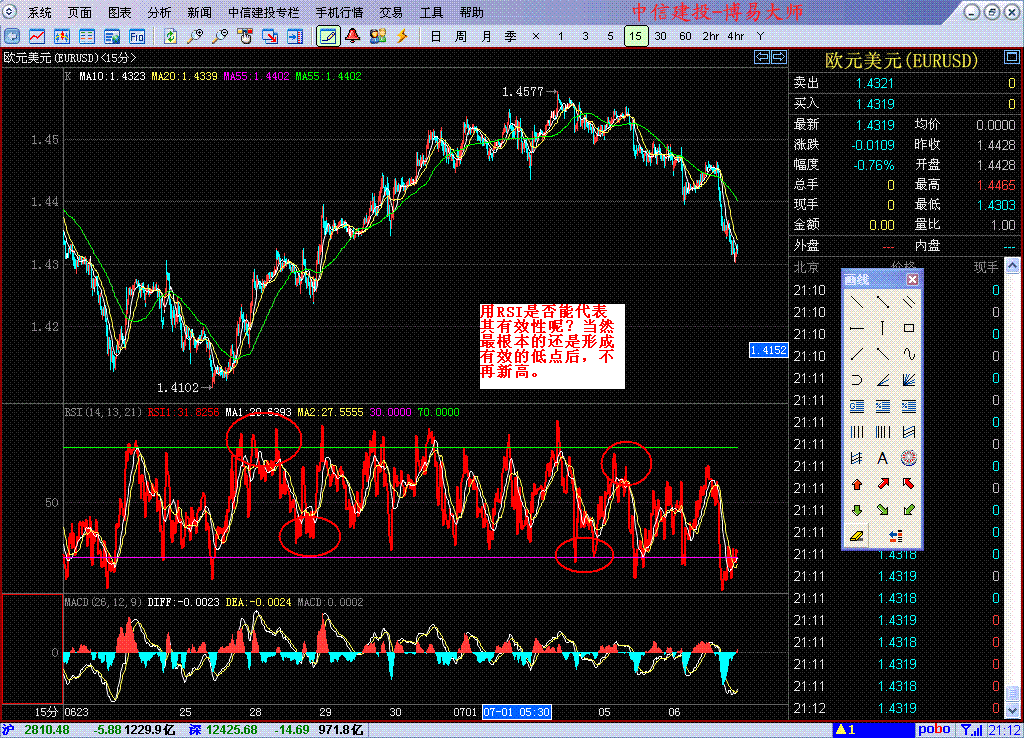The height and width of the screenshot is (738, 1024).
Task: Click the signal strength icon in status bar
Action: click(x=972, y=730)
